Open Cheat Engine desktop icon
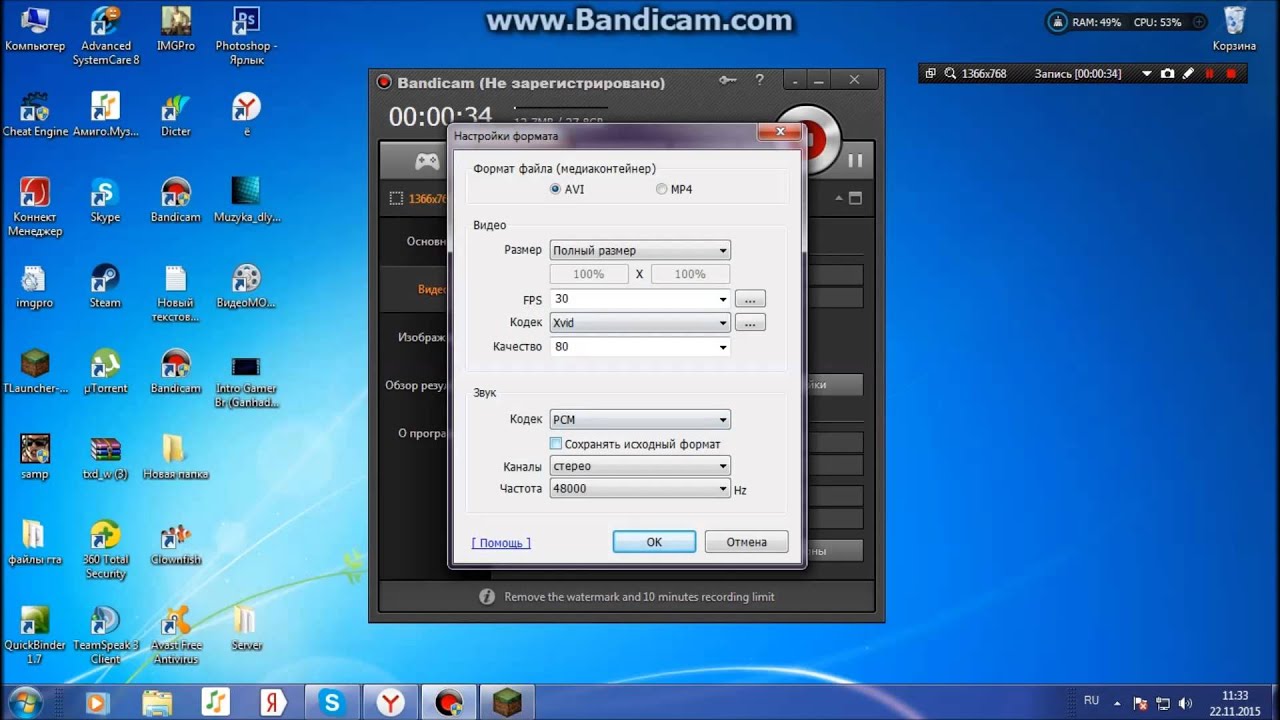The image size is (1280, 720). tap(35, 113)
